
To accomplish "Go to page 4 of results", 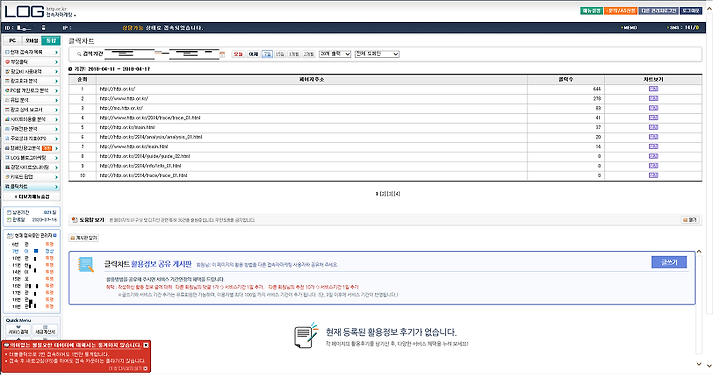I will click(397, 194).
